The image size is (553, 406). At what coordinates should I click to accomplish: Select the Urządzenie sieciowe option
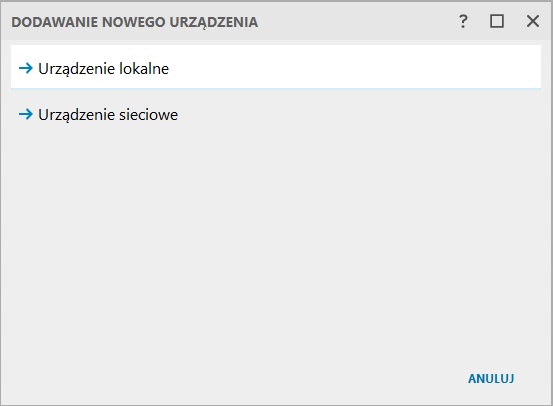pos(276,114)
